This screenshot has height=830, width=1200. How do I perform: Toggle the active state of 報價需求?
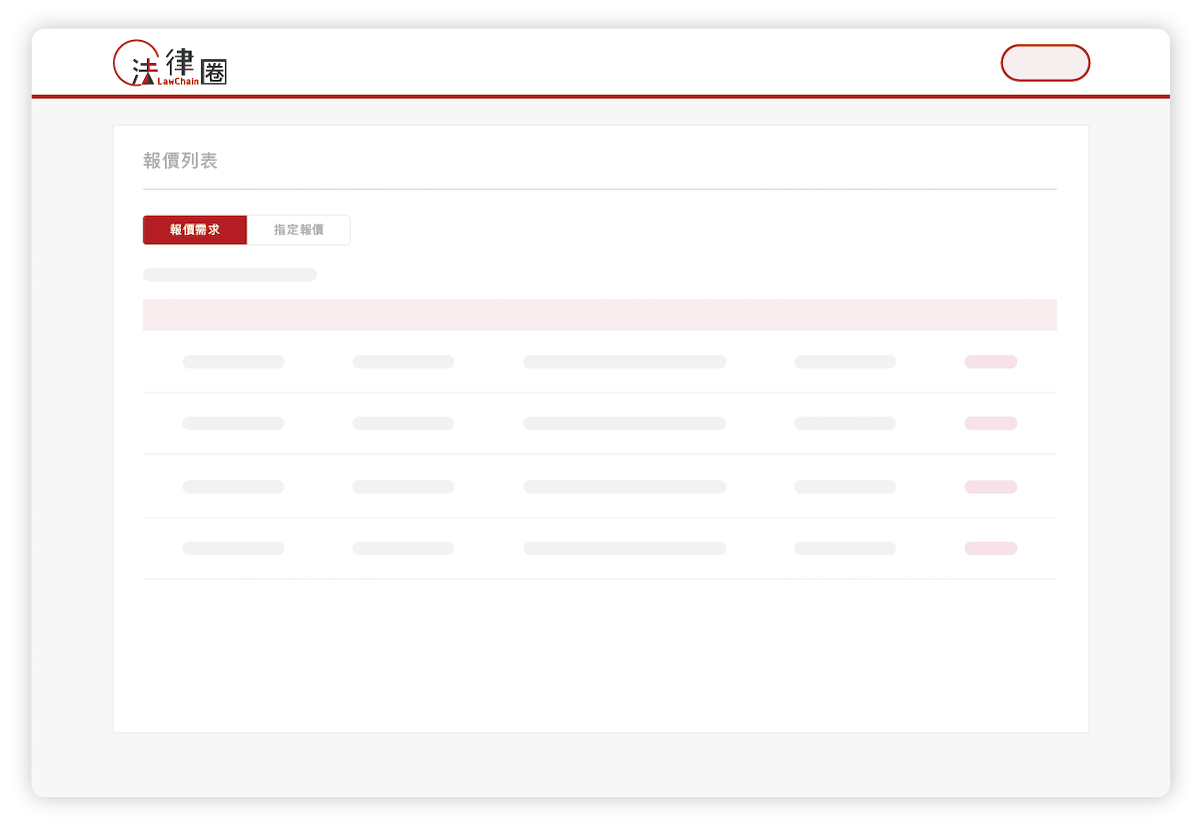coord(194,229)
